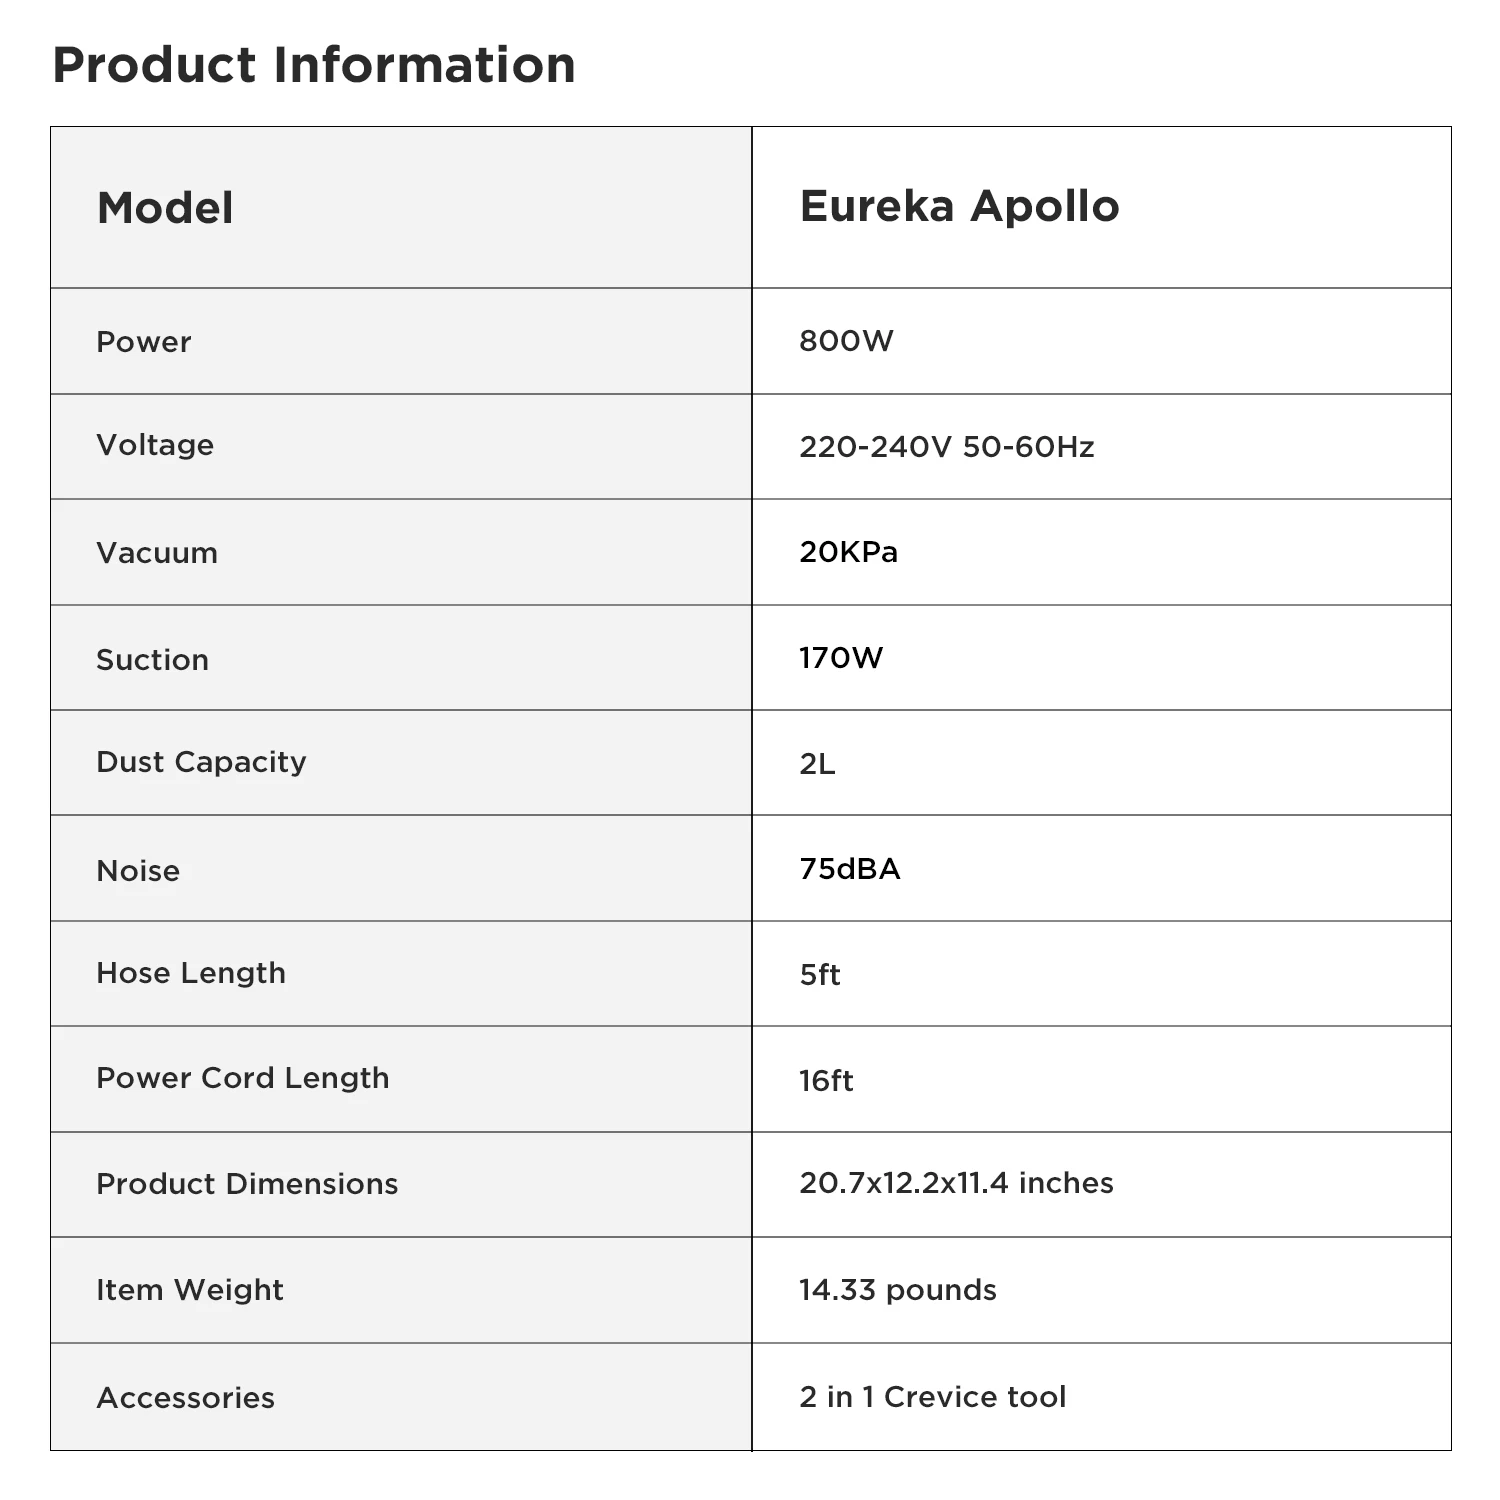Click the 800W power value

[846, 341]
